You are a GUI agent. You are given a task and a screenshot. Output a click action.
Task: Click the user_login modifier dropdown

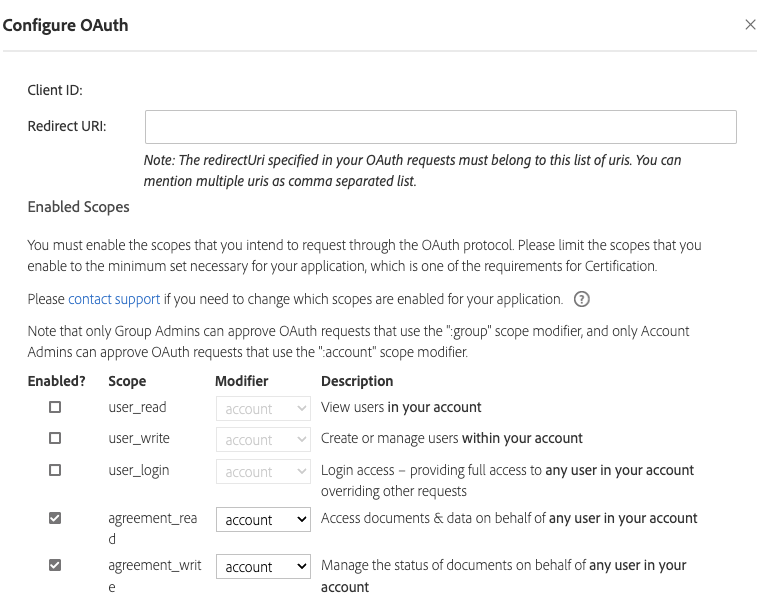(x=263, y=472)
